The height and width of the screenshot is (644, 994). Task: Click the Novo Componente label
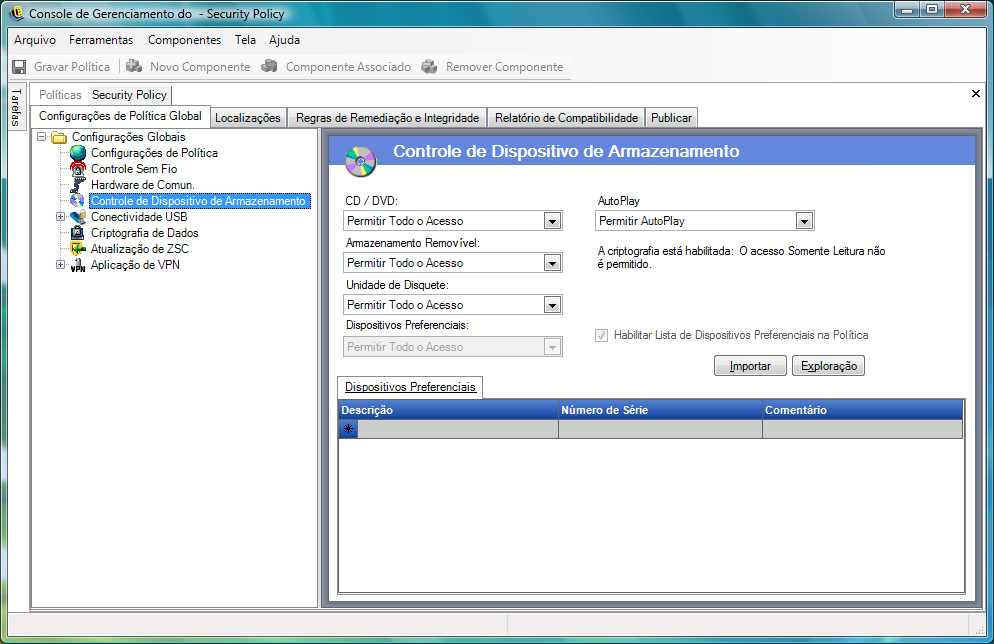[200, 67]
